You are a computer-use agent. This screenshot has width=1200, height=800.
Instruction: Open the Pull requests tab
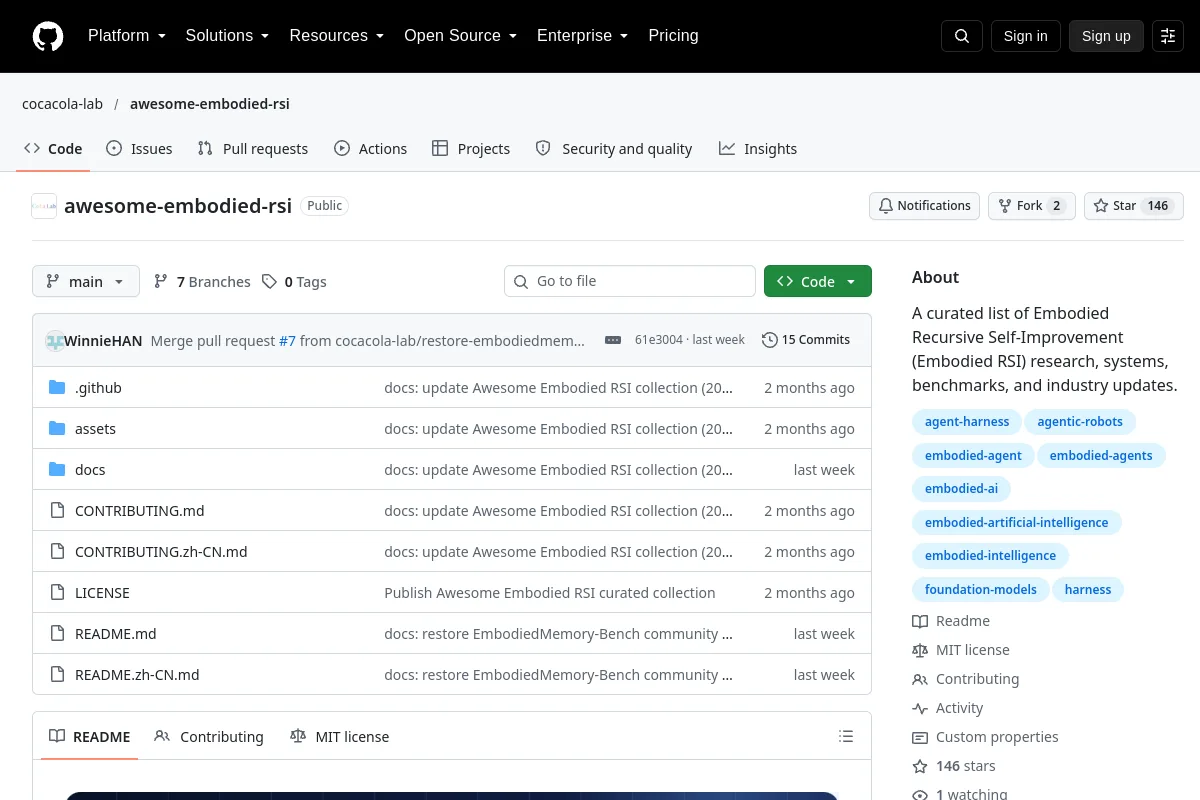tap(253, 149)
